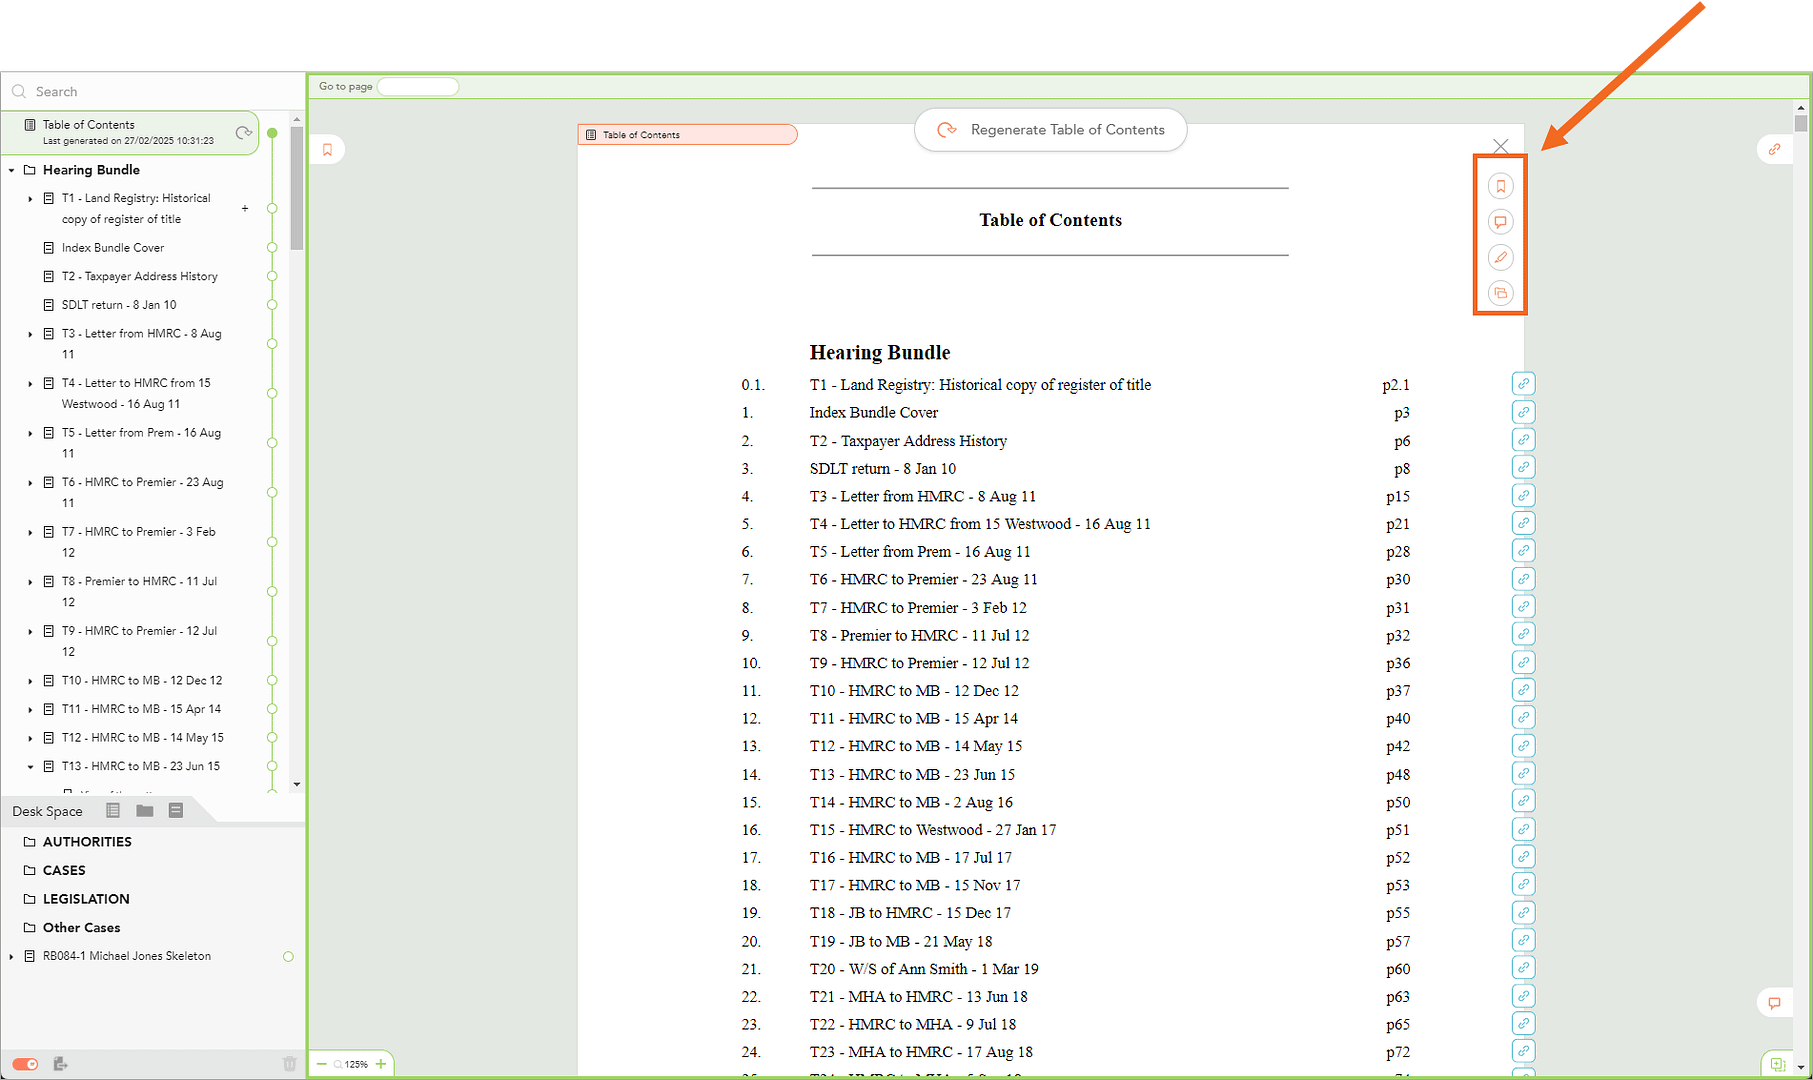The image size is (1813, 1080).
Task: Collapse the Hearing Bundle folder
Action: (11, 170)
